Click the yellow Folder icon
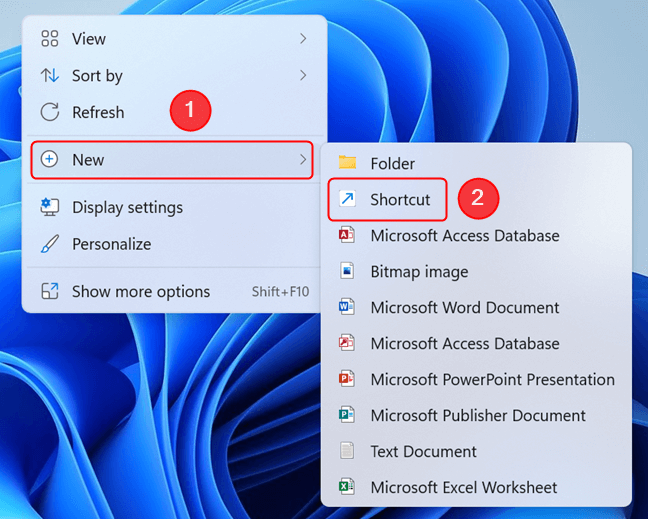Screen dimensions: 648x519 tap(347, 163)
